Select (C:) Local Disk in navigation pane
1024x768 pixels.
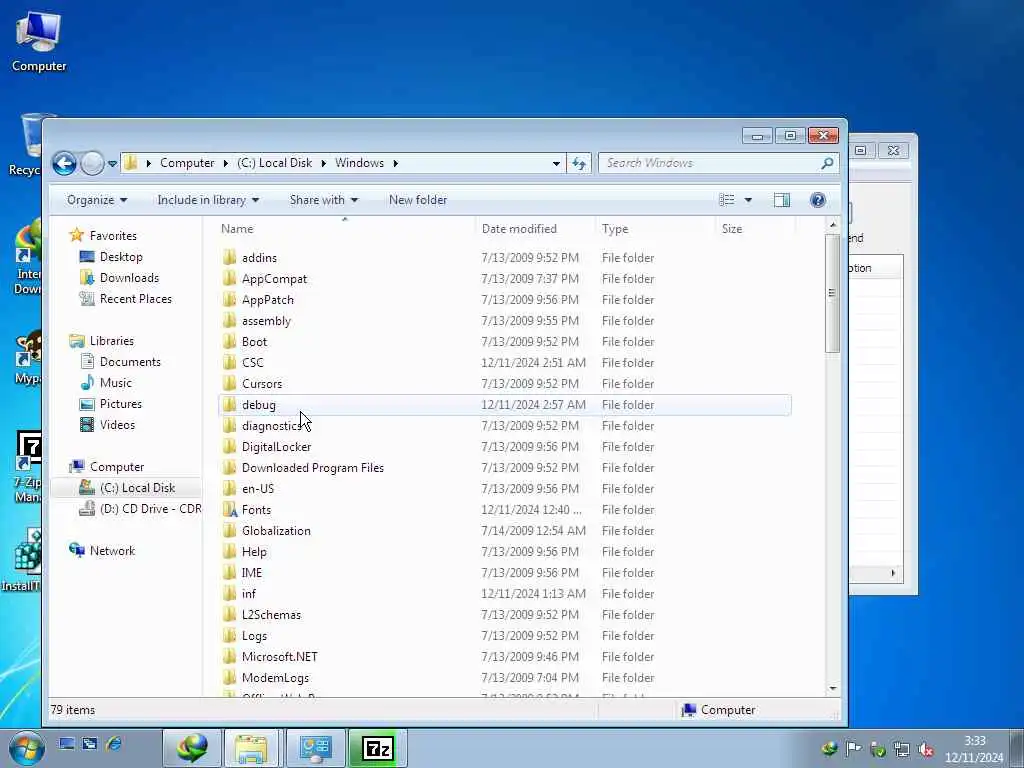137,488
